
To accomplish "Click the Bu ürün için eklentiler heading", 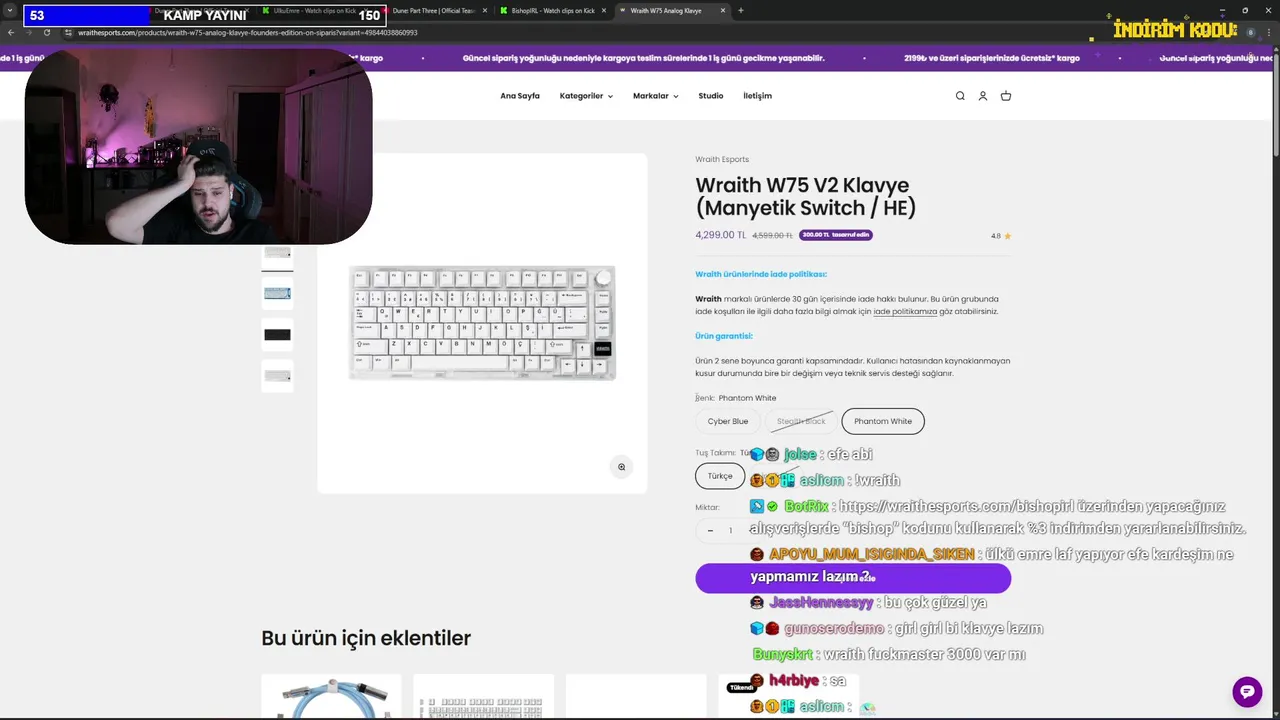I will (x=366, y=638).
